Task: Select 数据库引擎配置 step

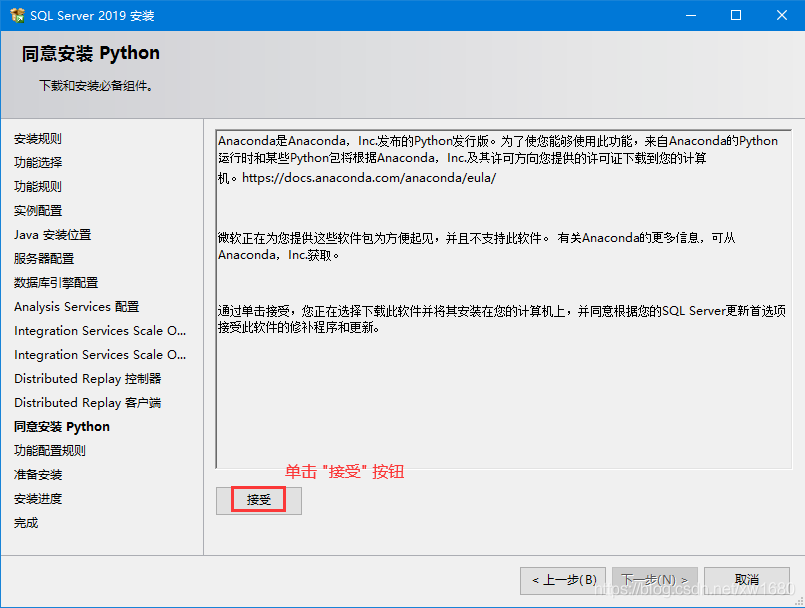Action: (x=56, y=283)
